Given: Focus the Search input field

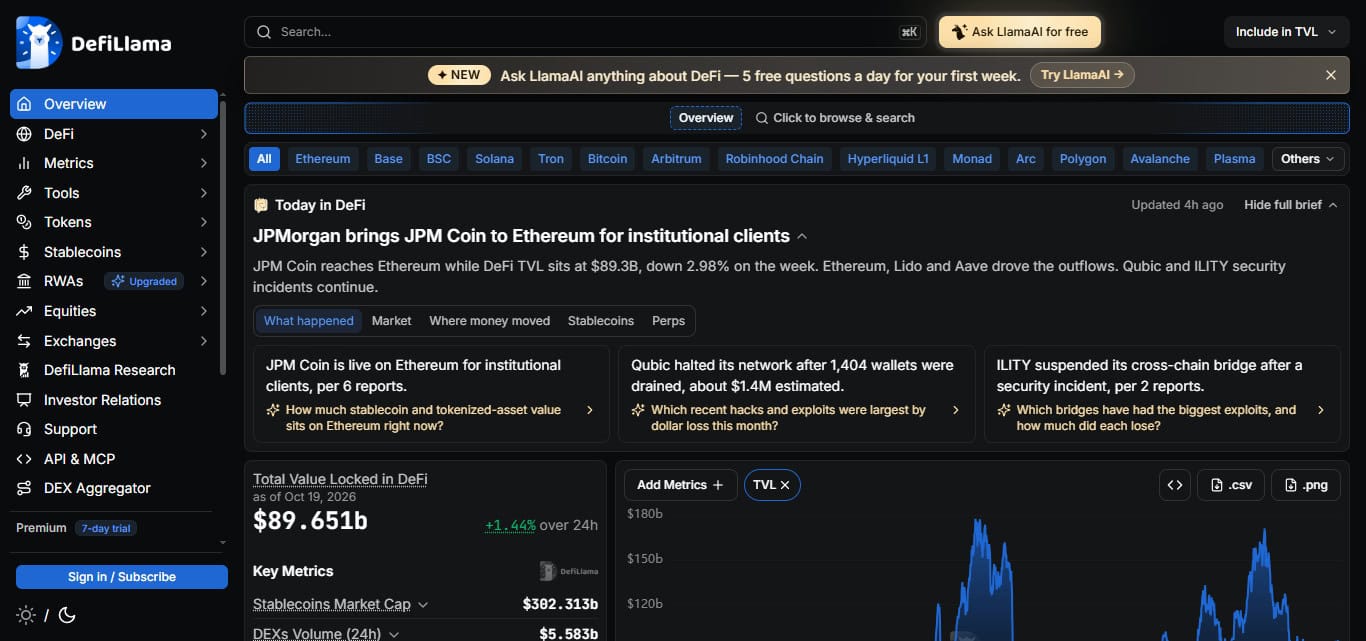Looking at the screenshot, I should [585, 32].
